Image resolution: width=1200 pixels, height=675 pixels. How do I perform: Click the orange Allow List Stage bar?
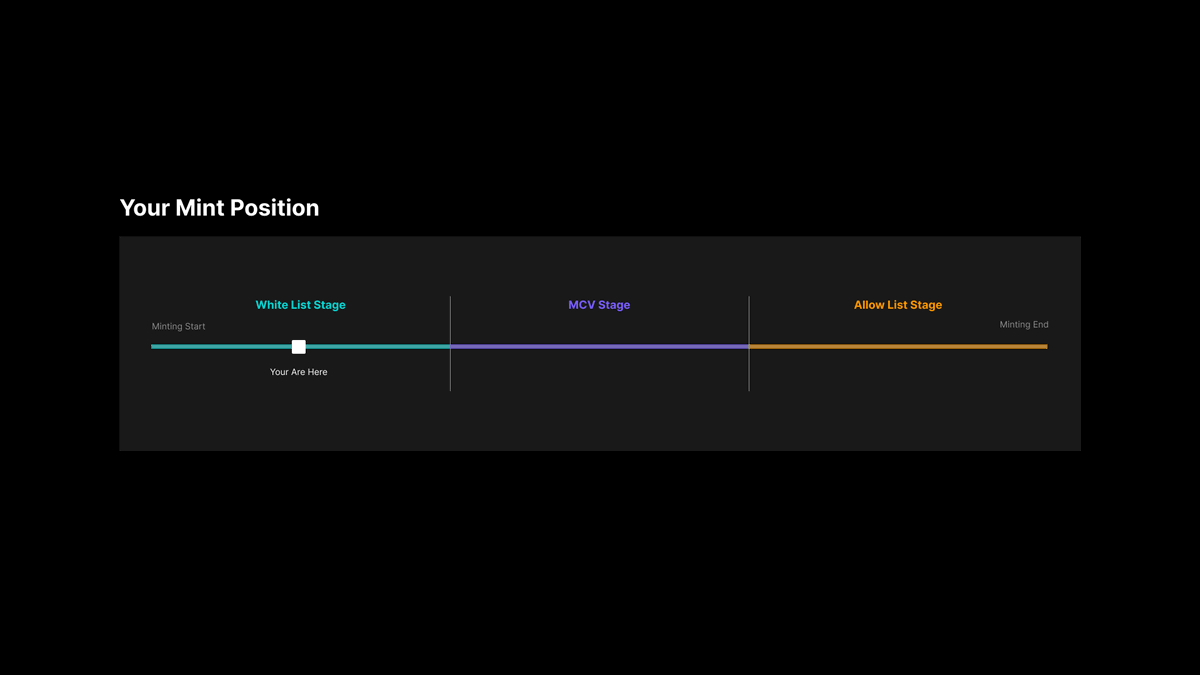pyautogui.click(x=898, y=347)
